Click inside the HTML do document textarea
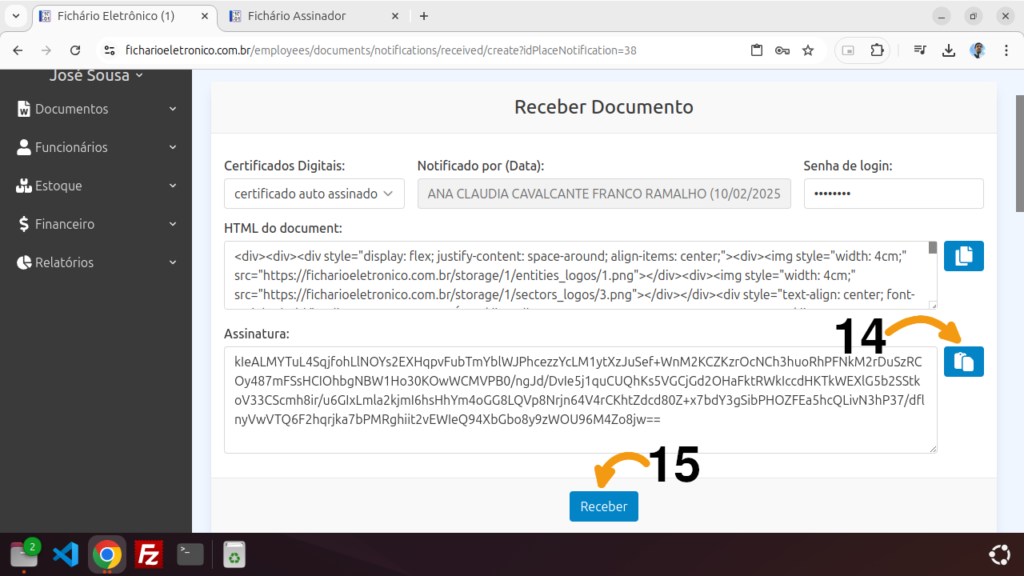The width and height of the screenshot is (1024, 576). tap(581, 275)
